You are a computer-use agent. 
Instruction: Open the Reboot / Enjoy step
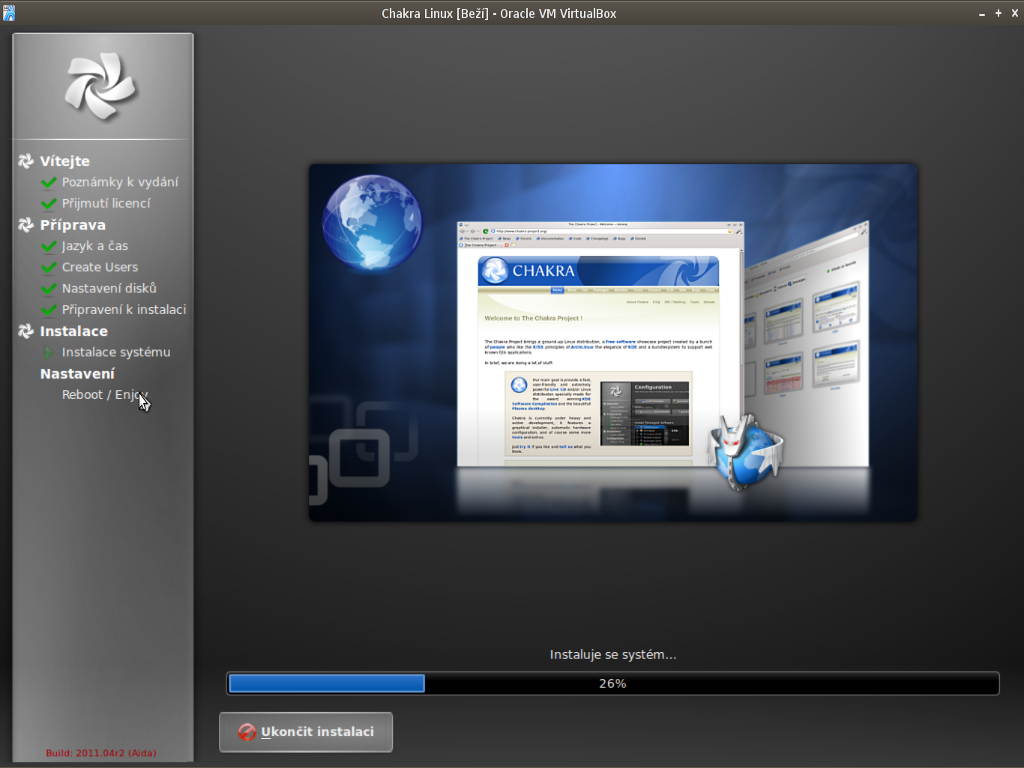[104, 395]
